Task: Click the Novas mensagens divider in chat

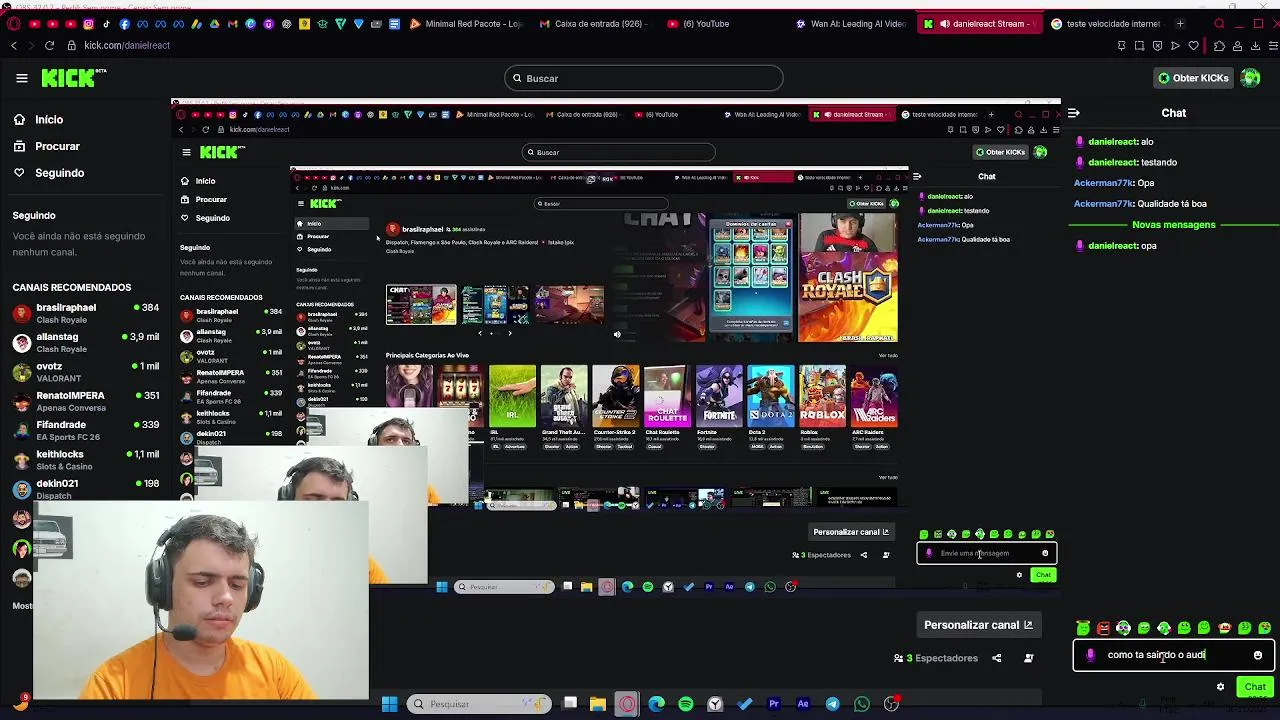Action: click(1174, 225)
